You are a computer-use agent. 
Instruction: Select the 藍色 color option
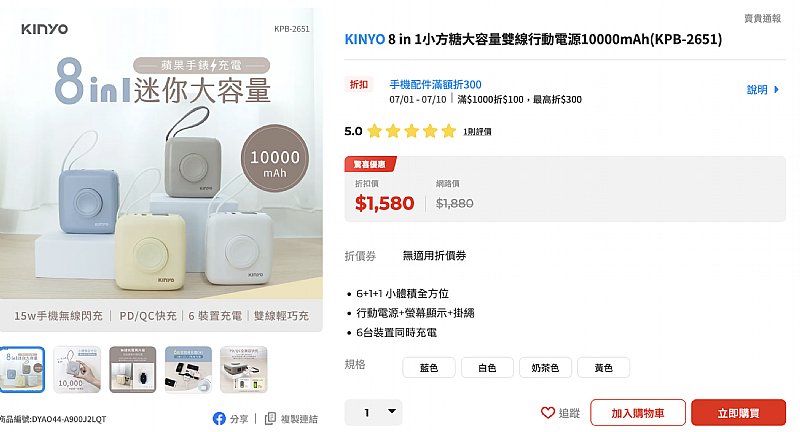(x=429, y=368)
